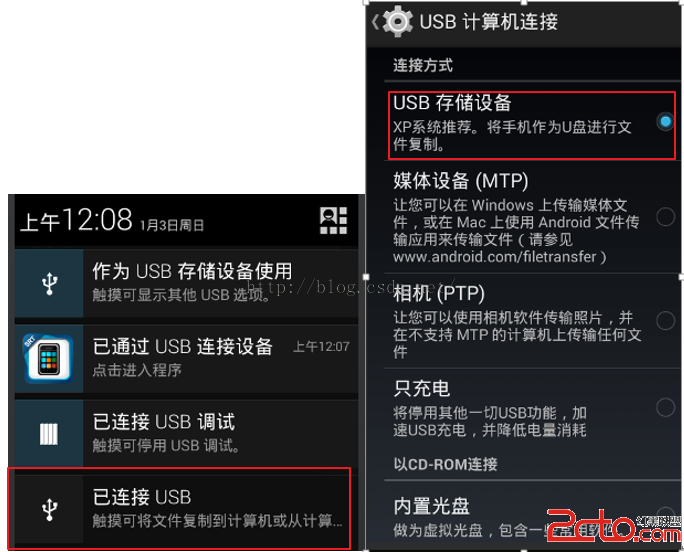Tap the phone app icon beside '已通过 USB 连接设备'
Screen dimensions: 684x552
point(48,359)
